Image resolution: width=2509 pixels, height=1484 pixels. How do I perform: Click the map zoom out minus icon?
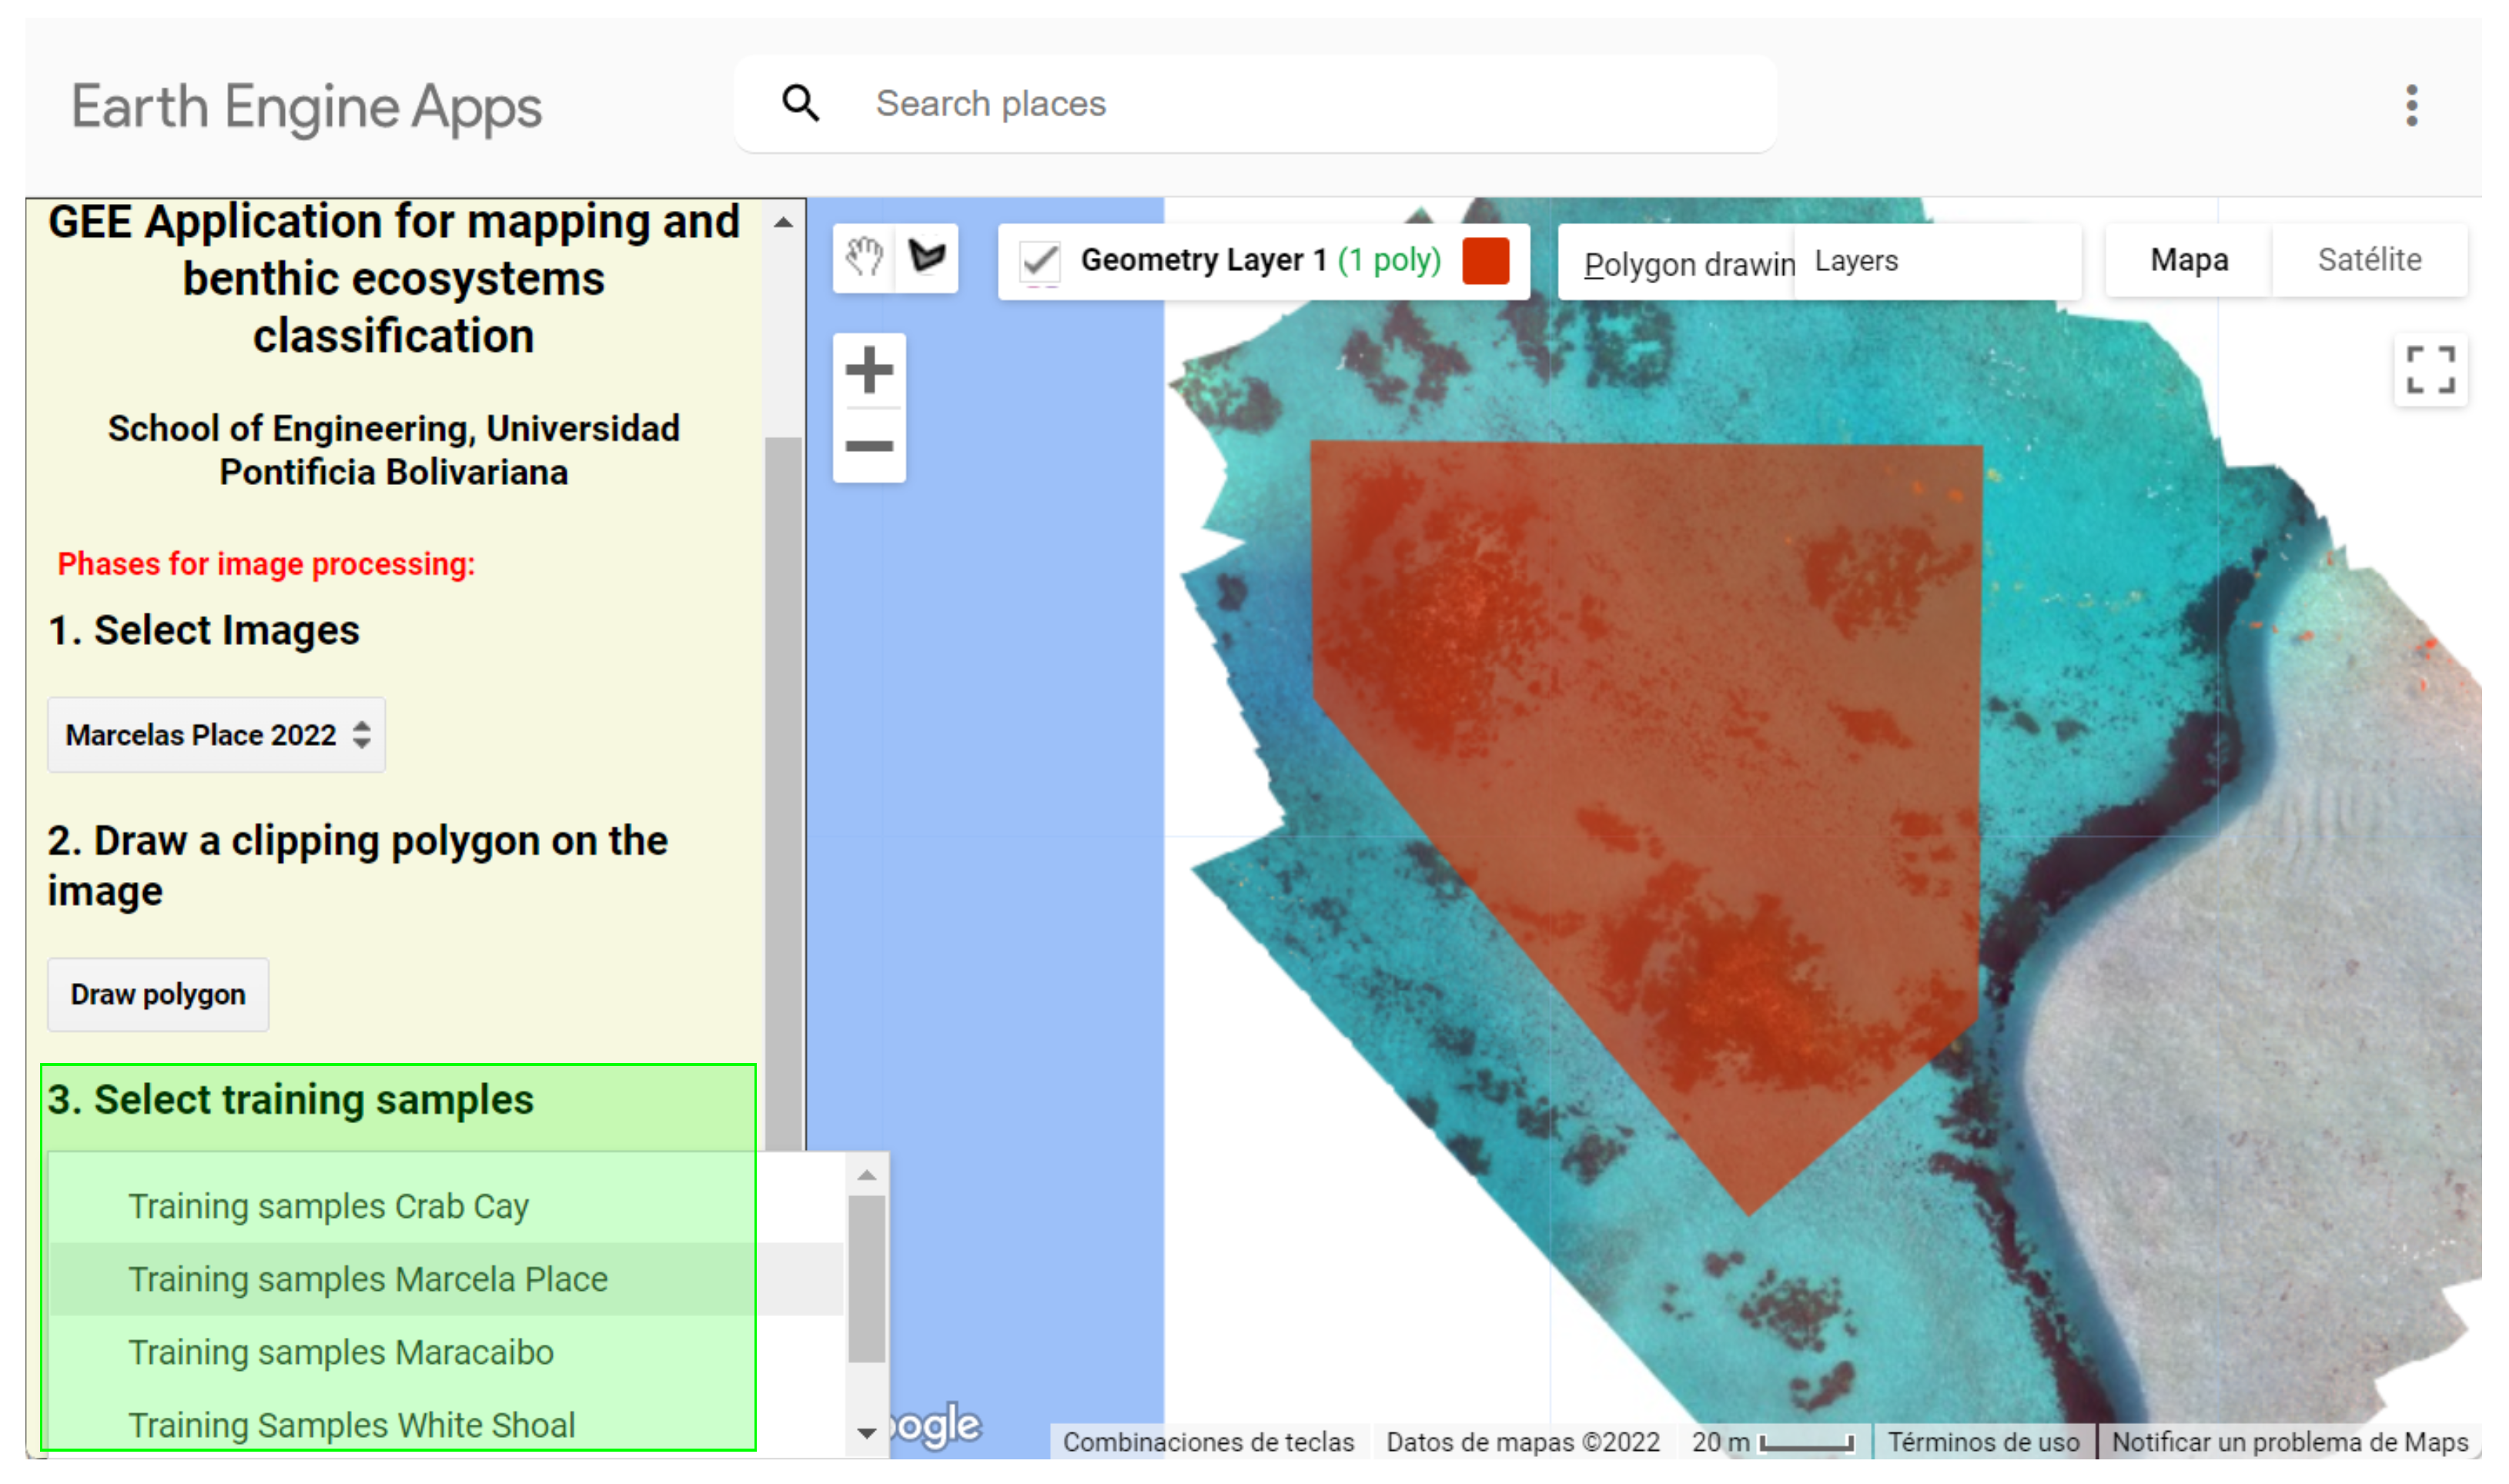(869, 446)
